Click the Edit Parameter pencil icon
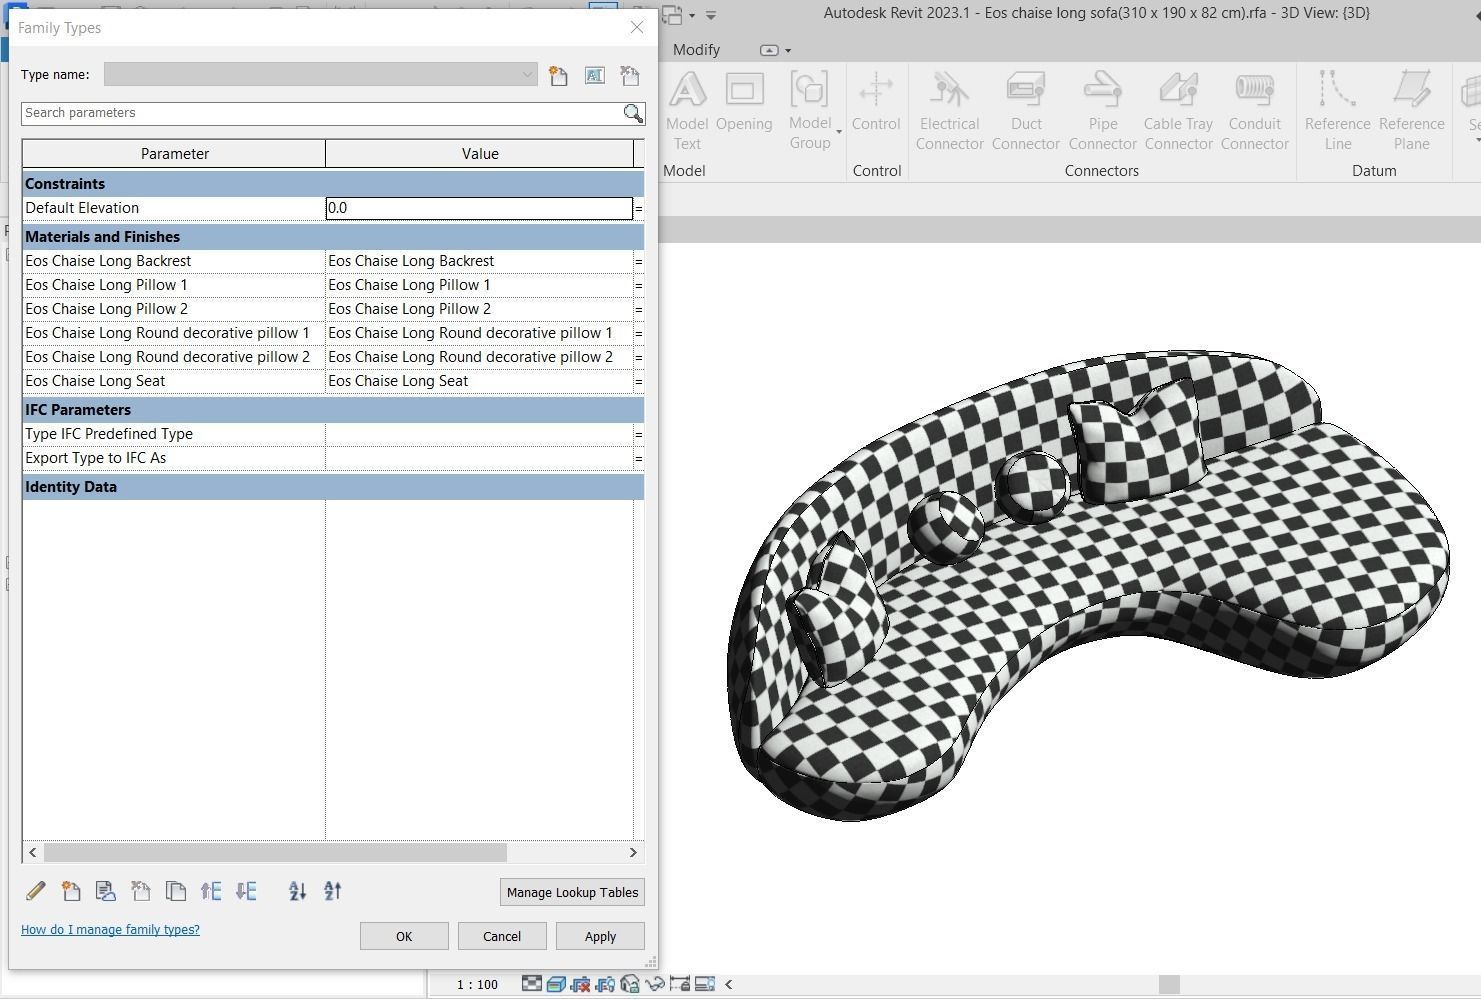The width and height of the screenshot is (1481, 999). point(36,891)
